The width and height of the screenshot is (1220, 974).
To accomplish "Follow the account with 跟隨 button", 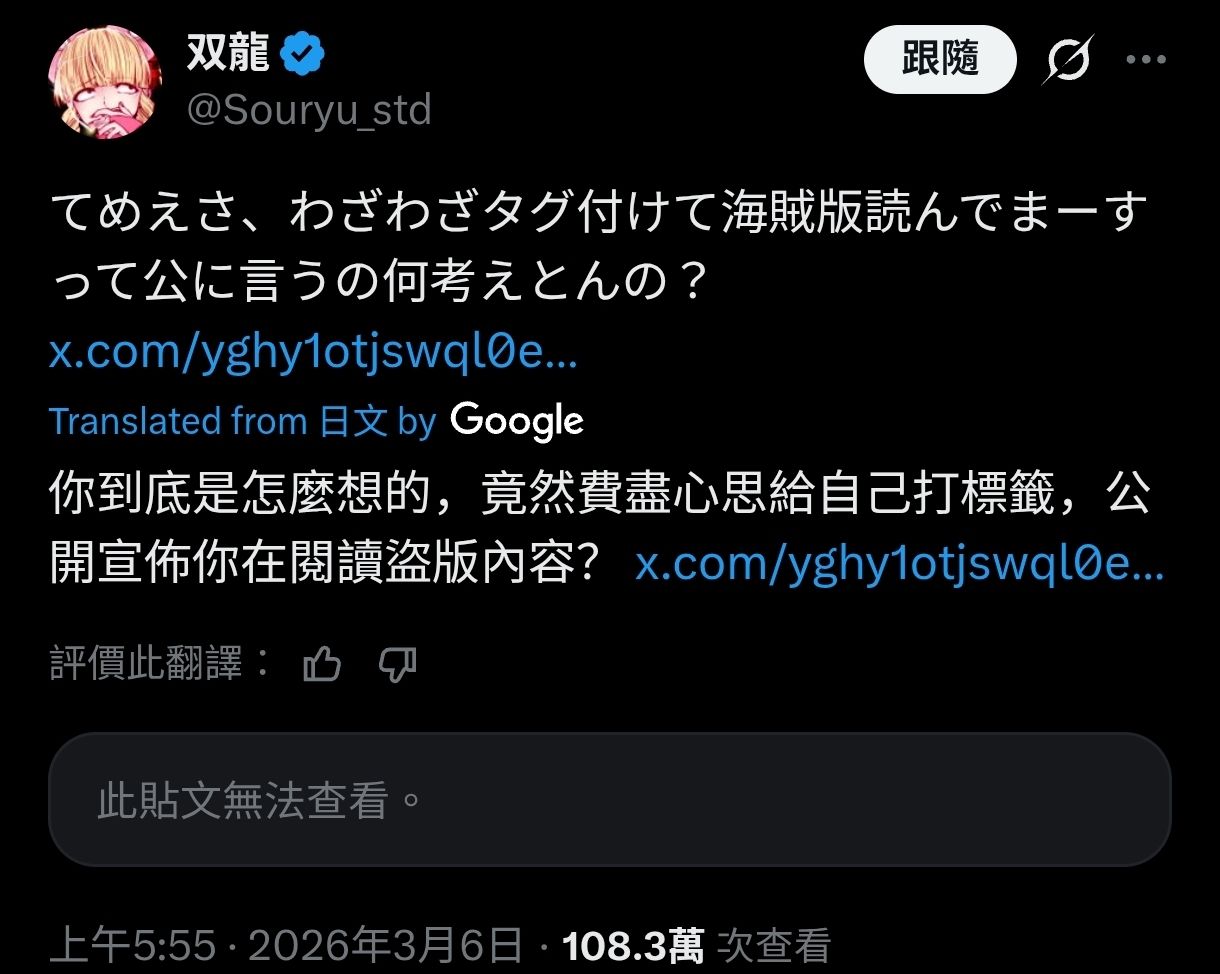I will 940,60.
